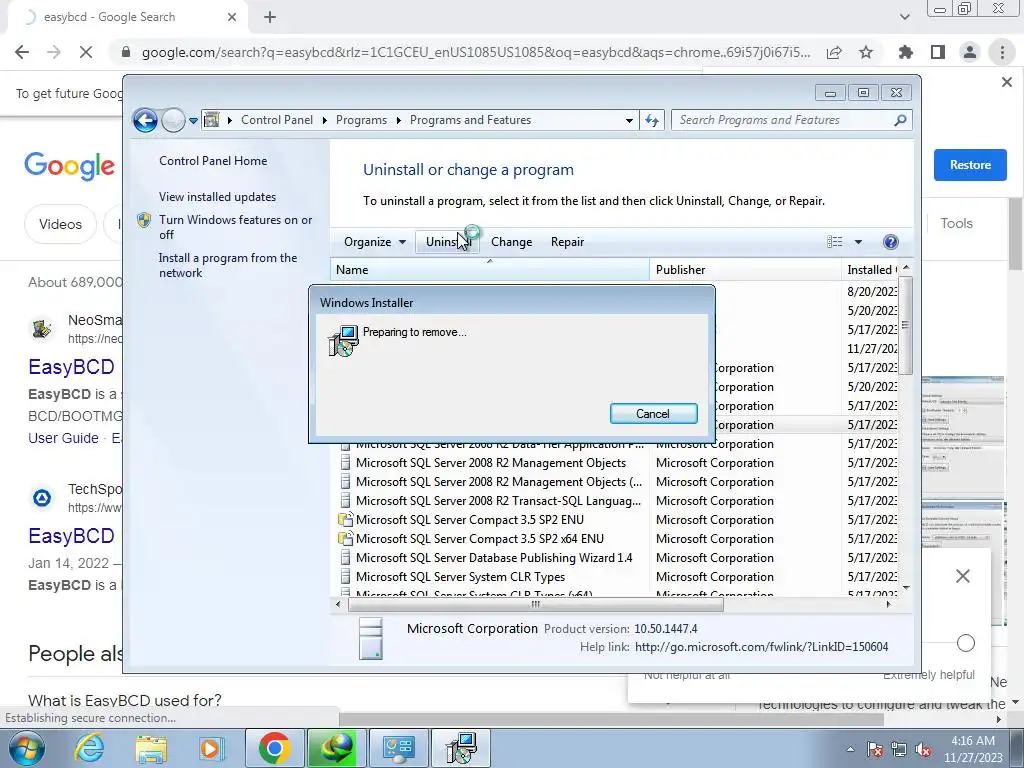Open Windows Explorer from taskbar
The height and width of the screenshot is (768, 1024).
(x=151, y=748)
